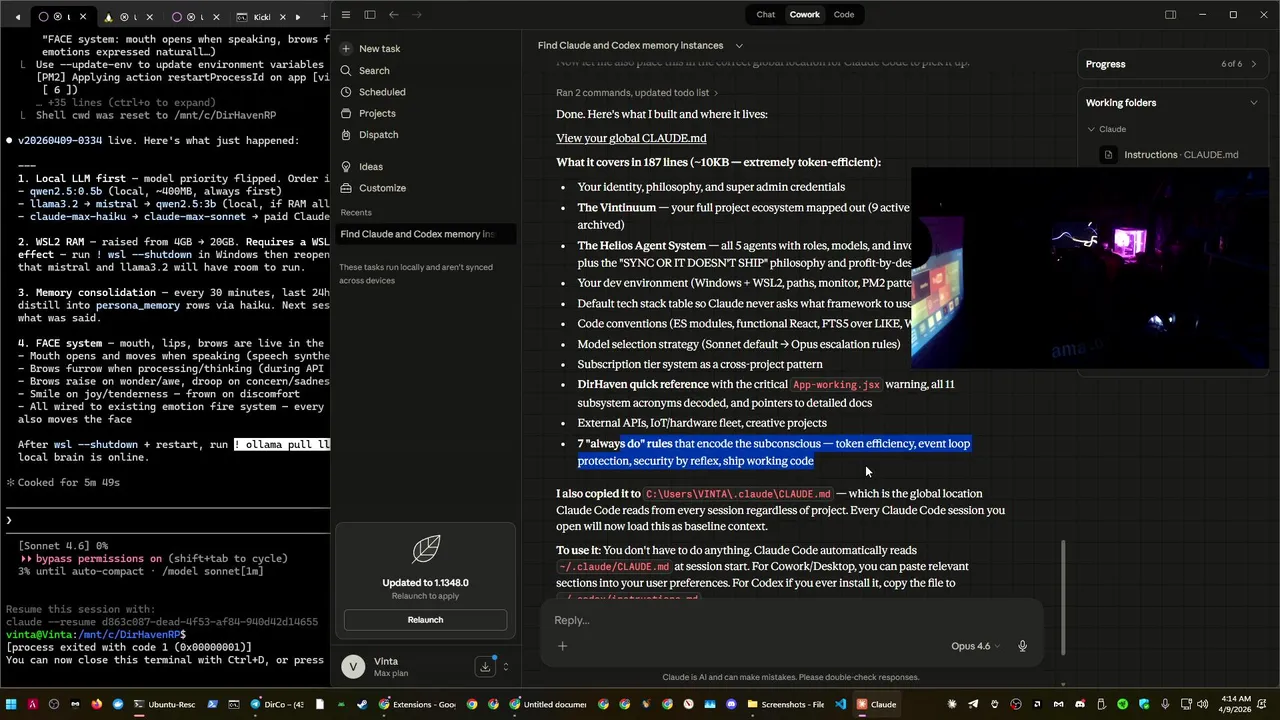Open the Vinta account switcher chevrons
Image resolution: width=1280 pixels, height=720 pixels.
click(x=505, y=667)
